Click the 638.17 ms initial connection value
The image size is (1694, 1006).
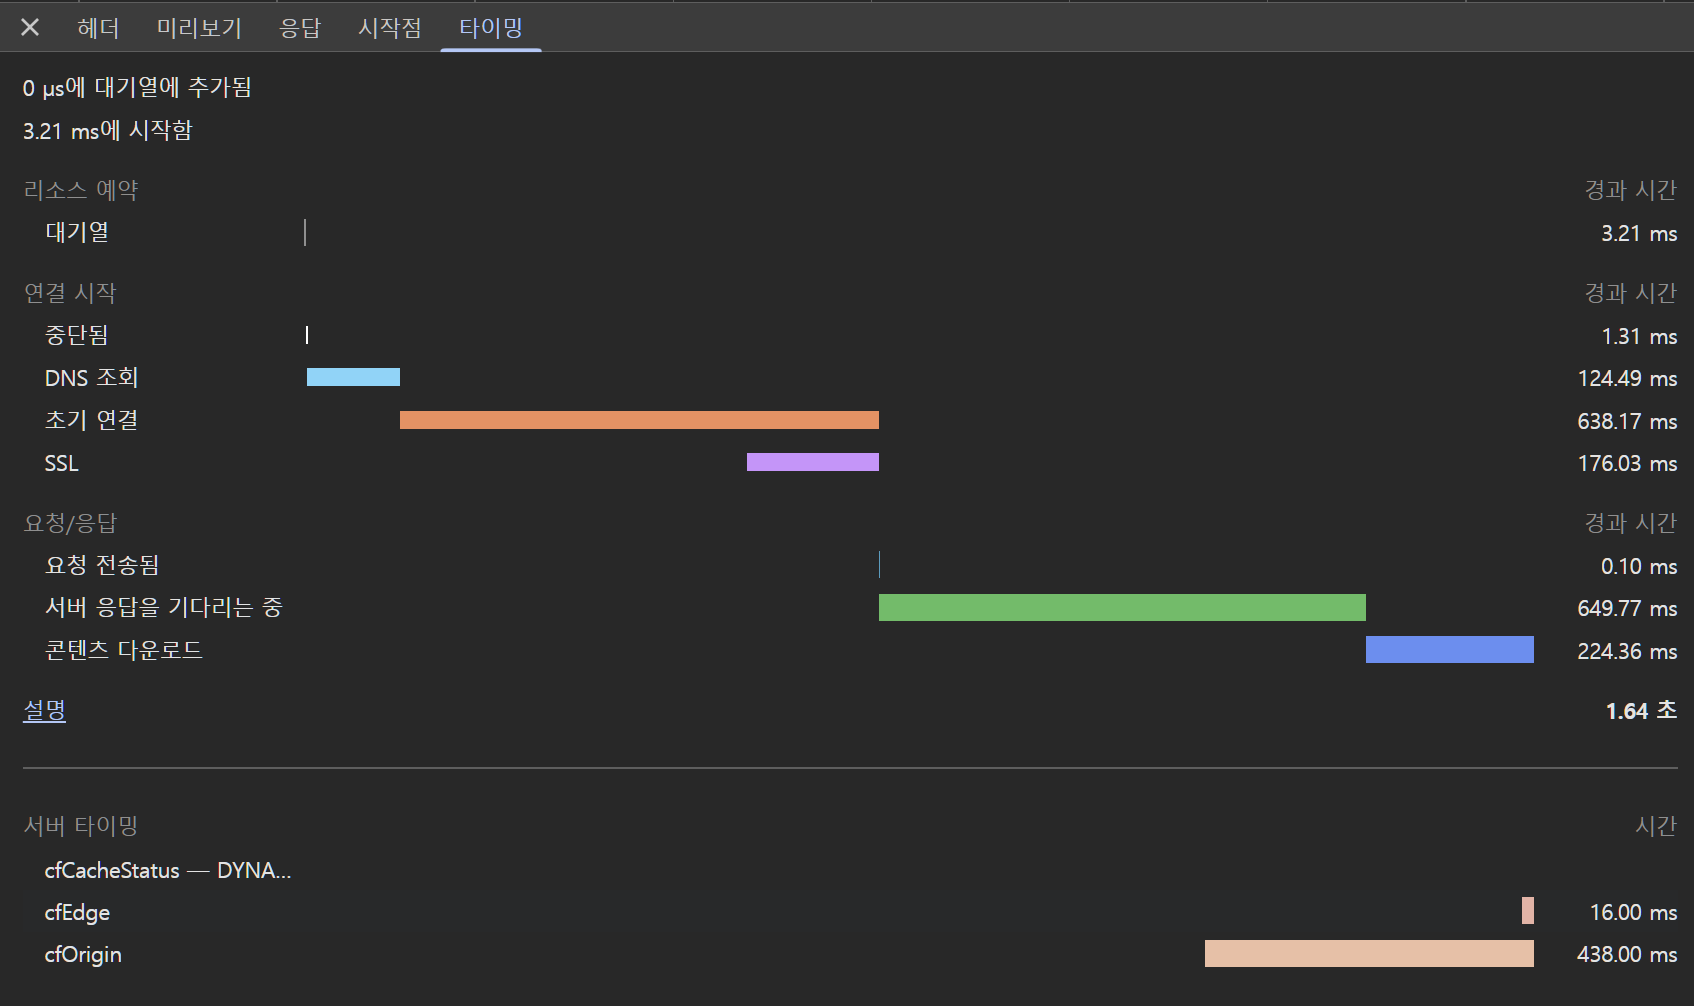pos(1626,421)
